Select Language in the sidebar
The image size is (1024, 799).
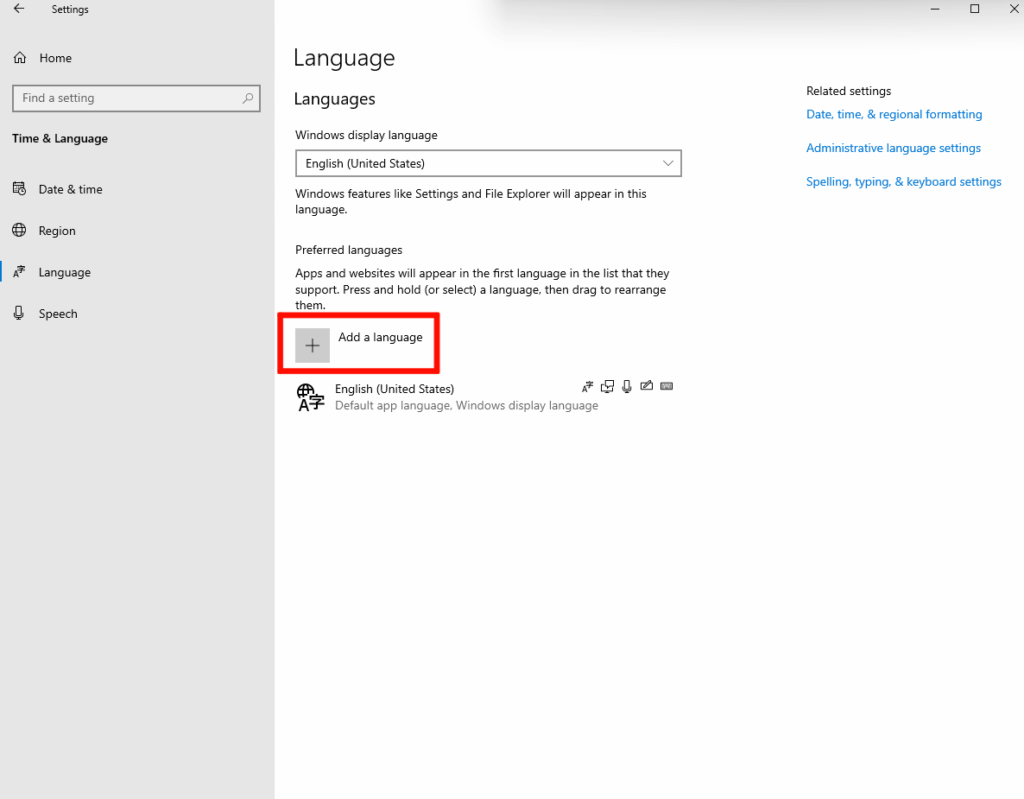(x=64, y=272)
